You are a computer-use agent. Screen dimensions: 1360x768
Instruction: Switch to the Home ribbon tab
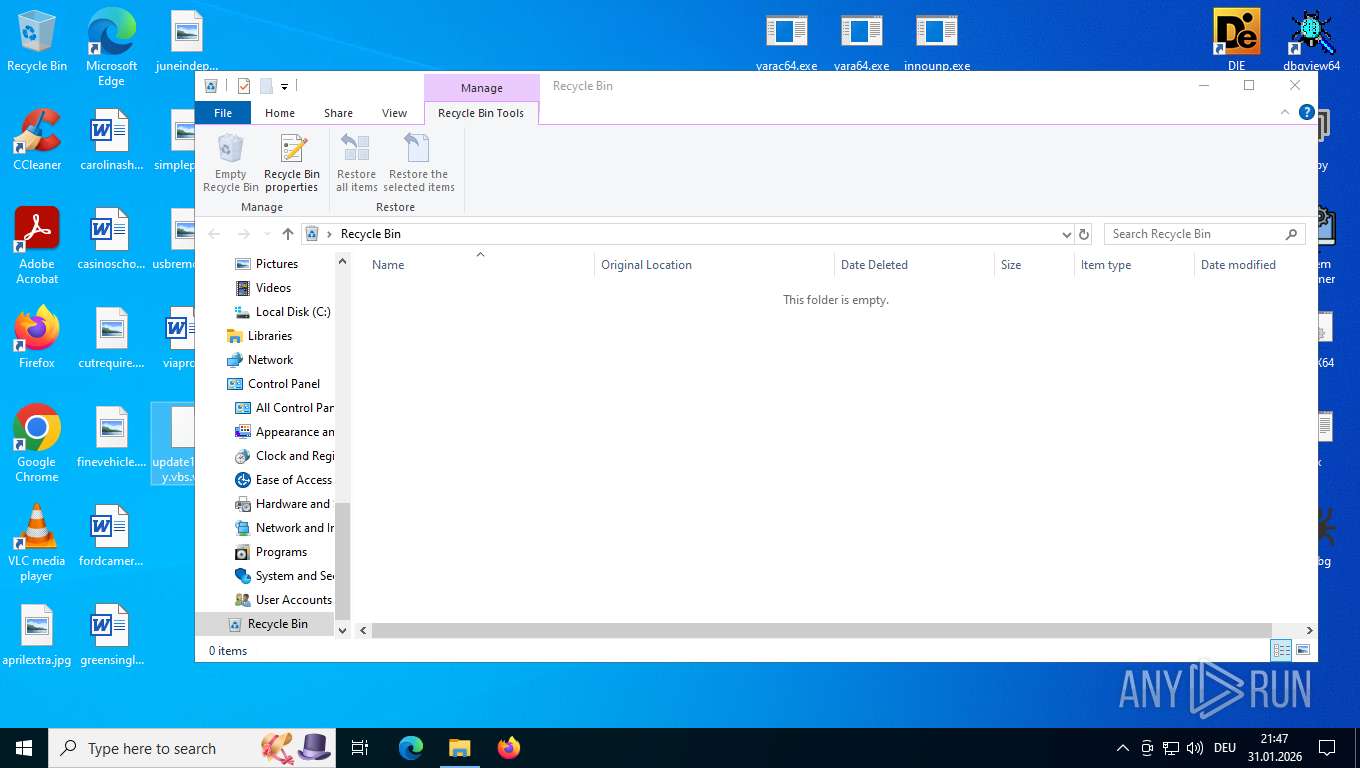pyautogui.click(x=280, y=113)
